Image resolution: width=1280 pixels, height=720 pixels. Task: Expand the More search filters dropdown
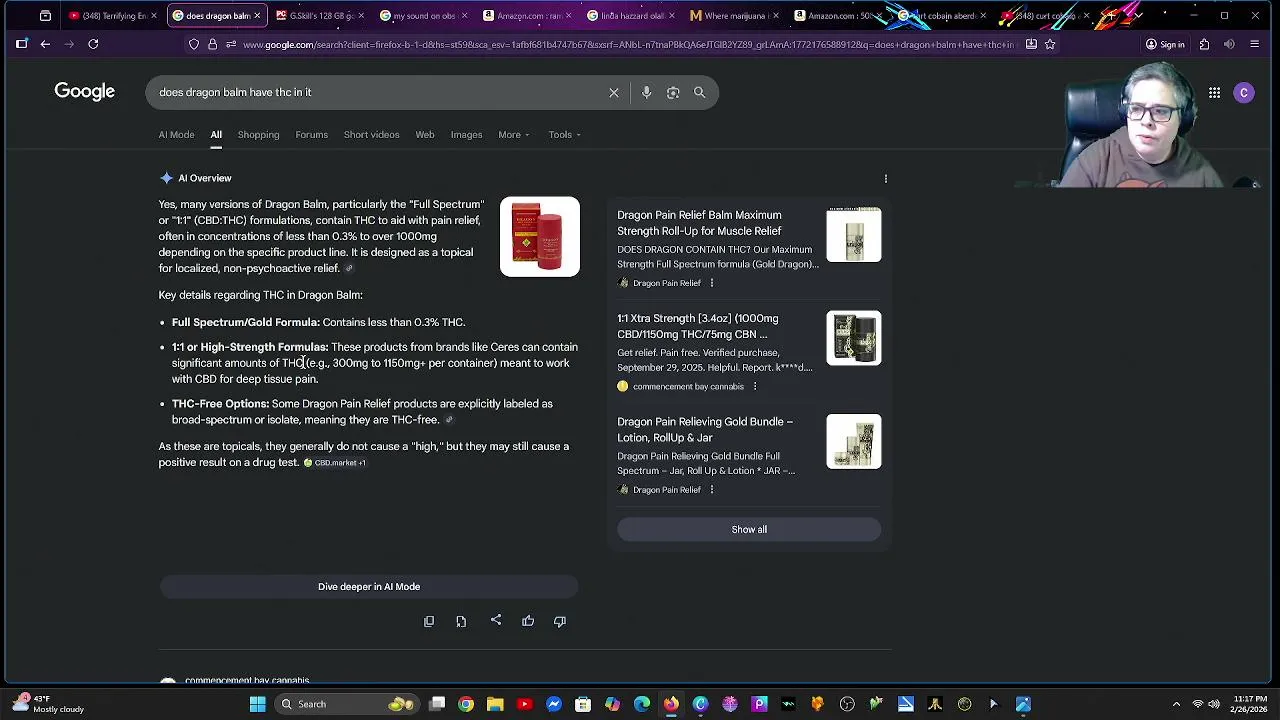(x=514, y=135)
